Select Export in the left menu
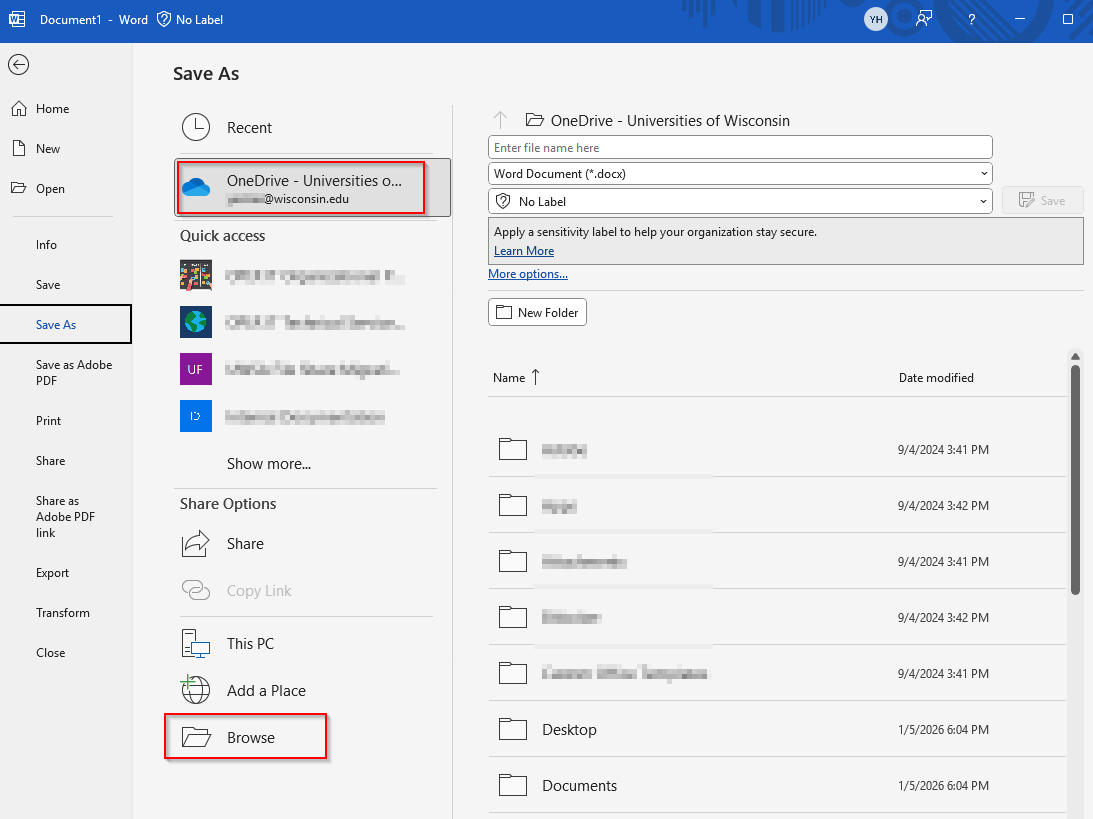Image resolution: width=1093 pixels, height=819 pixels. coord(53,573)
